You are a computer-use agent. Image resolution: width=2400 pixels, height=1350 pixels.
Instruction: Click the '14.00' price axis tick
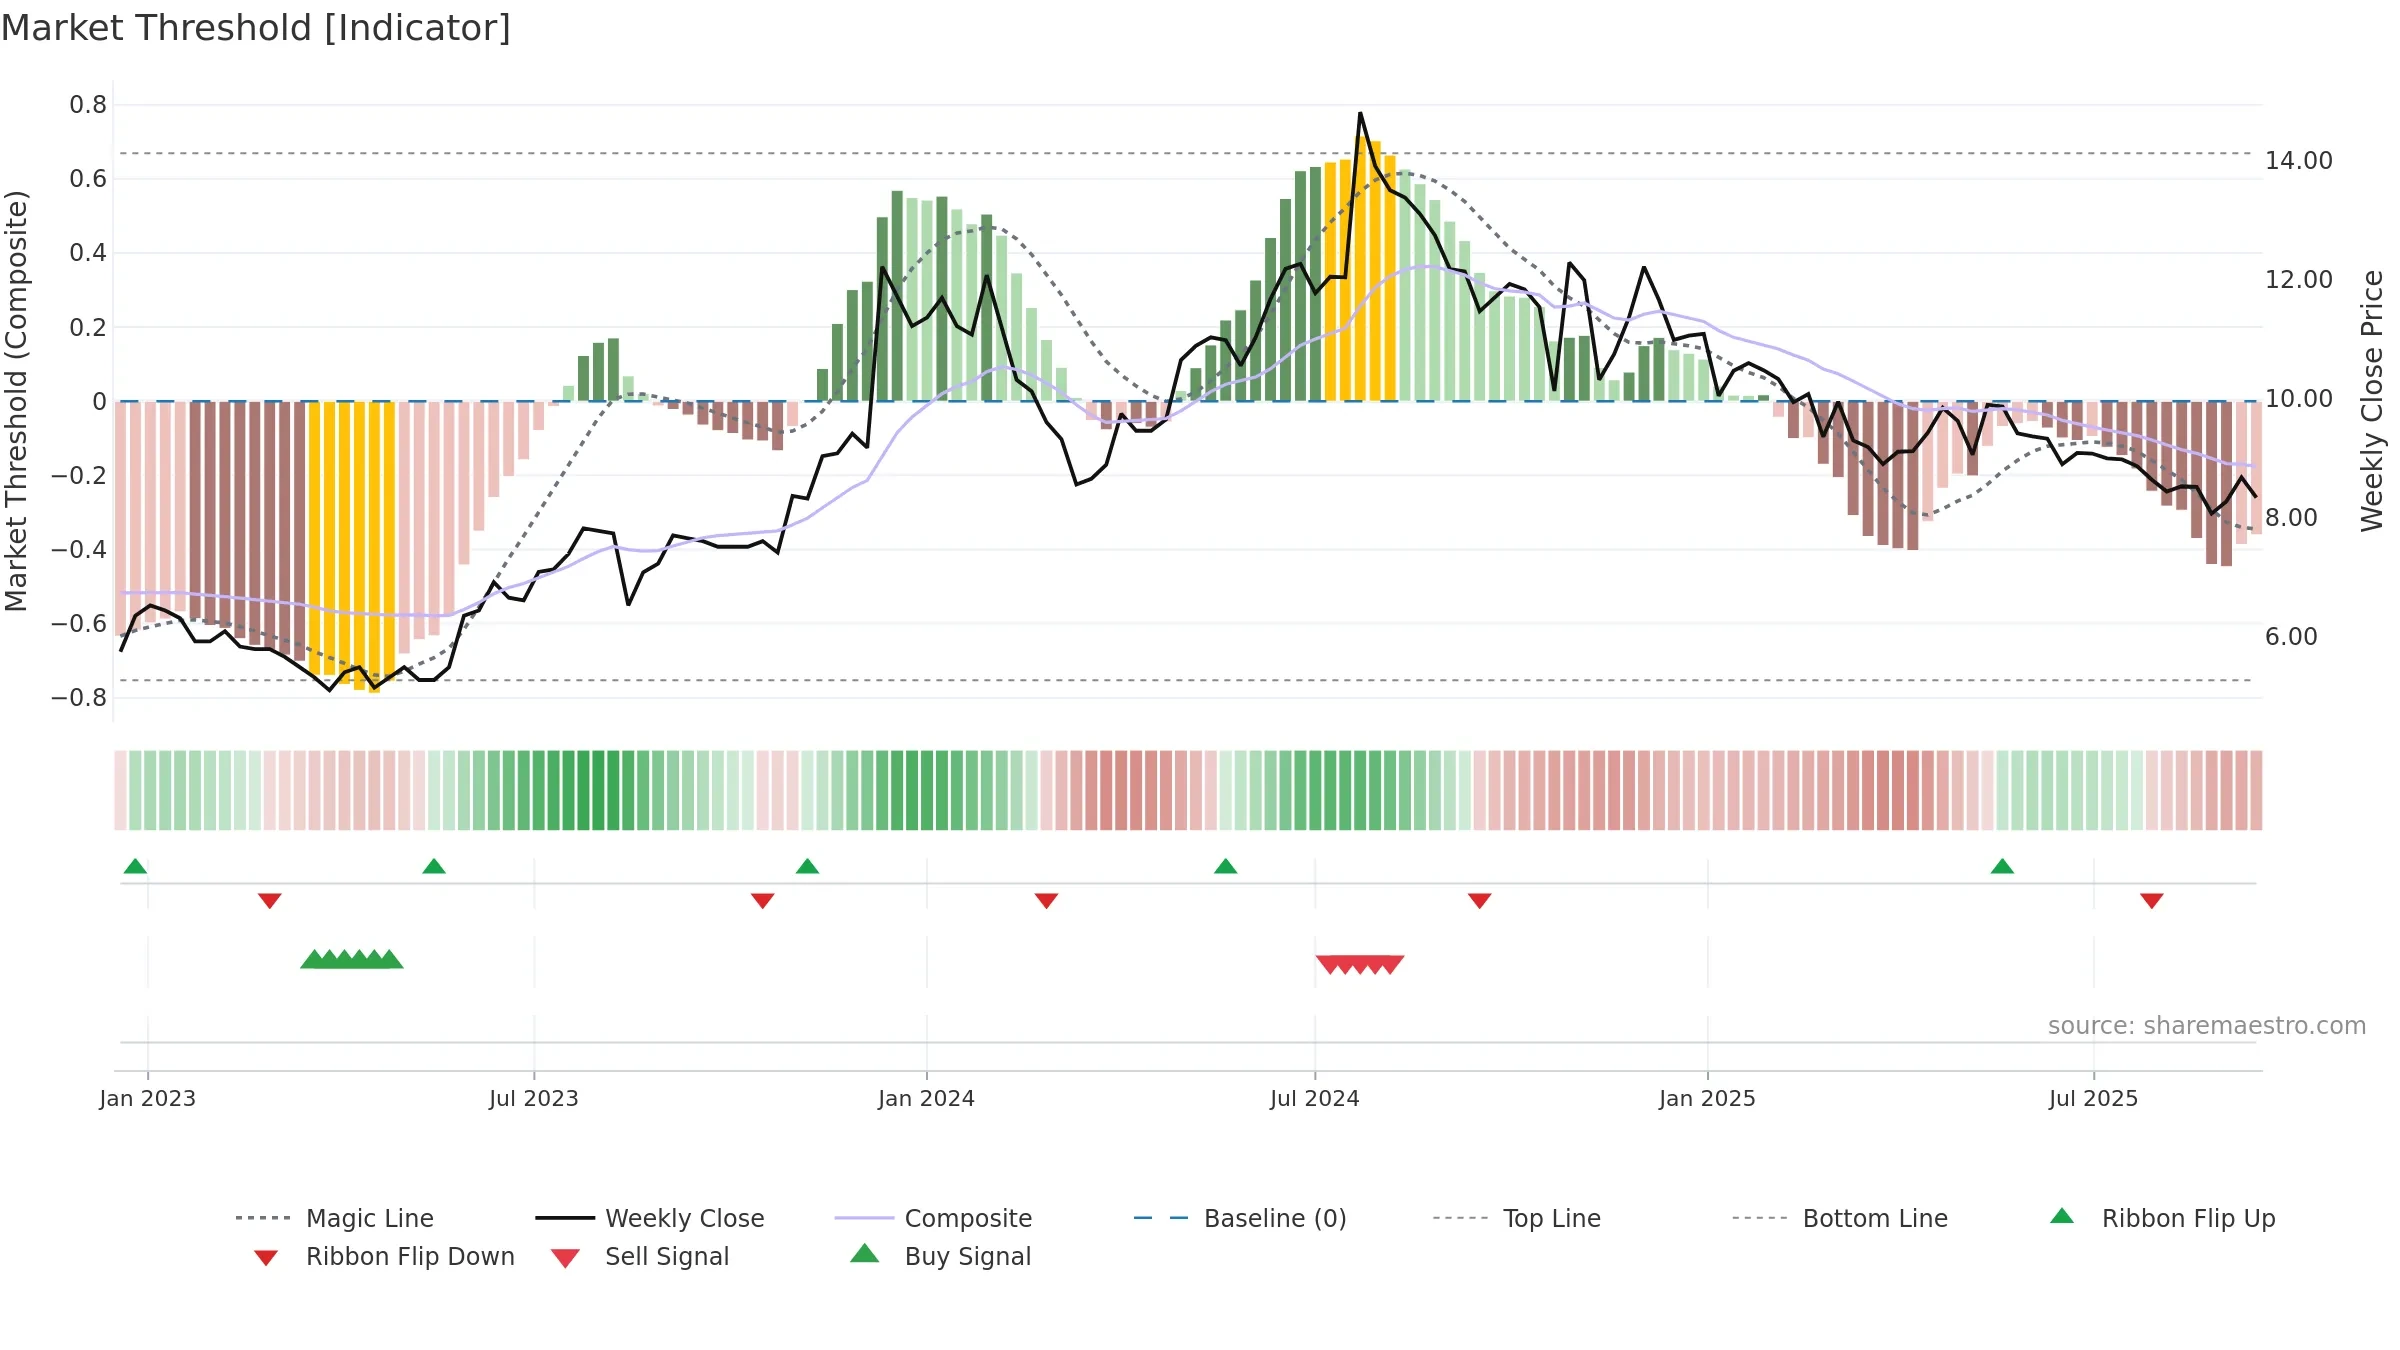(x=2299, y=161)
